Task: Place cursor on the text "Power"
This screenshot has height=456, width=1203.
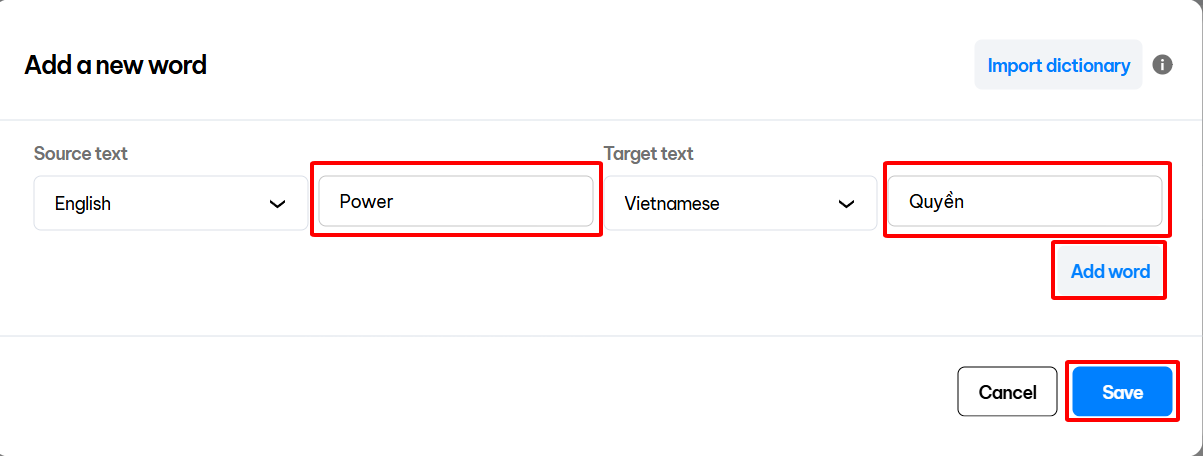Action: pos(367,202)
